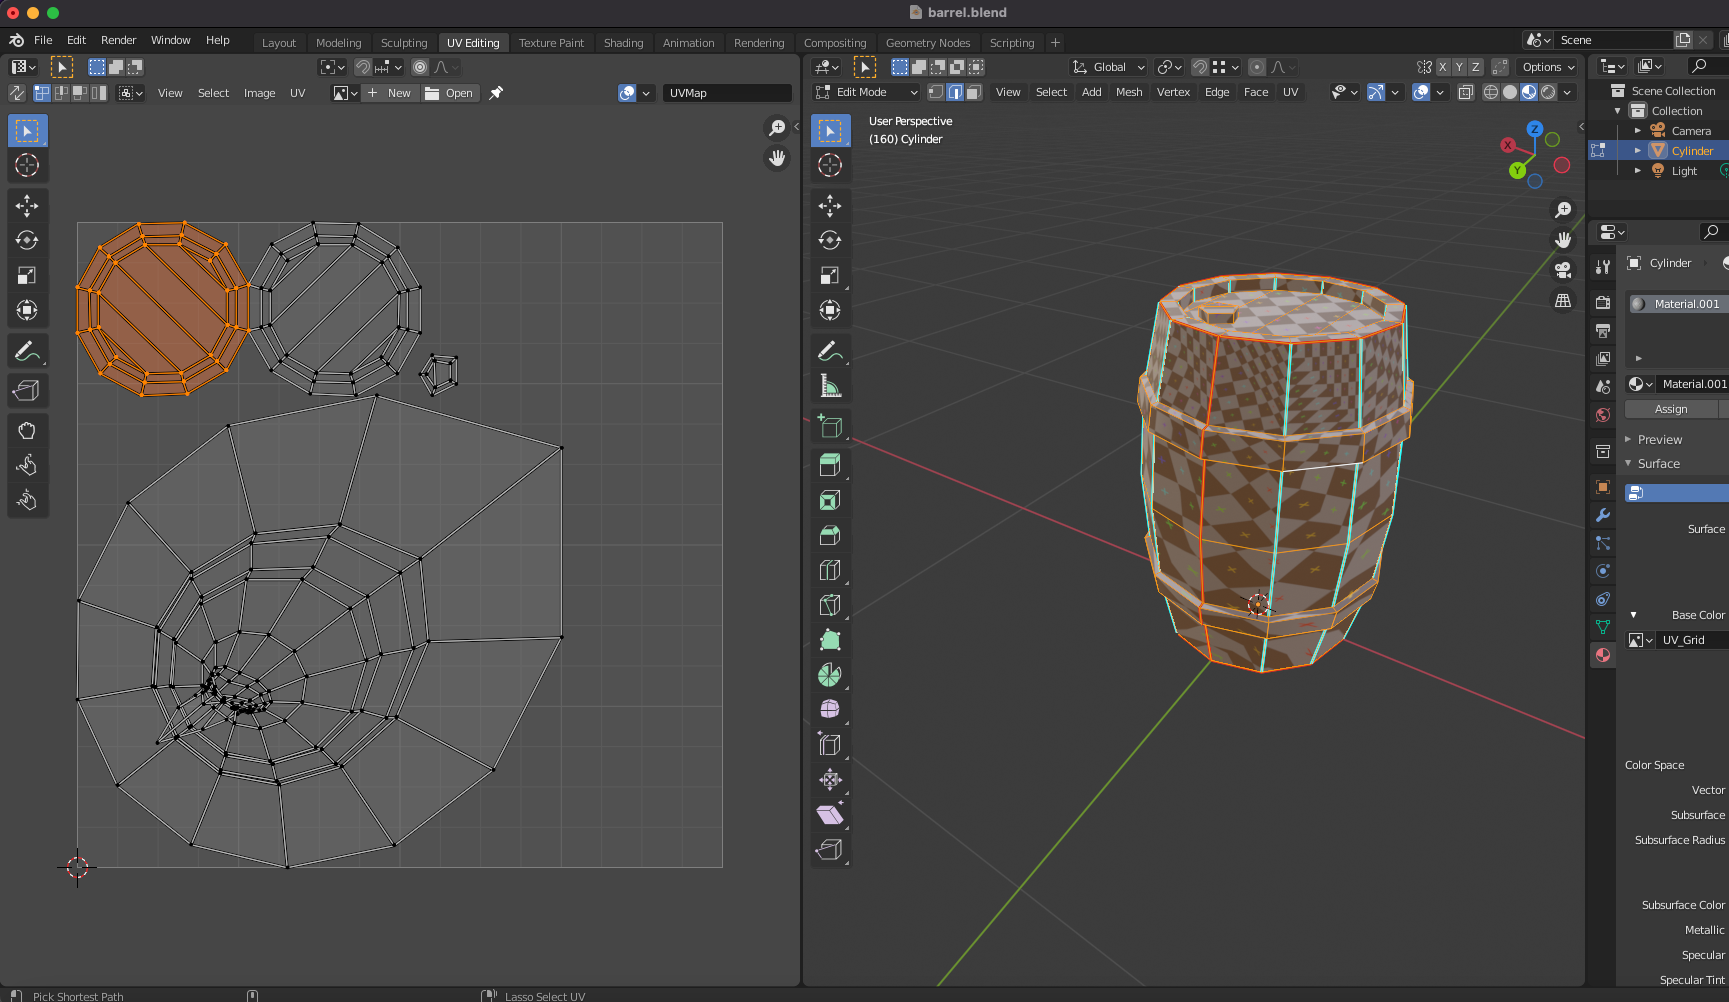Switch to the Texture Paint workspace tab

pyautogui.click(x=551, y=43)
